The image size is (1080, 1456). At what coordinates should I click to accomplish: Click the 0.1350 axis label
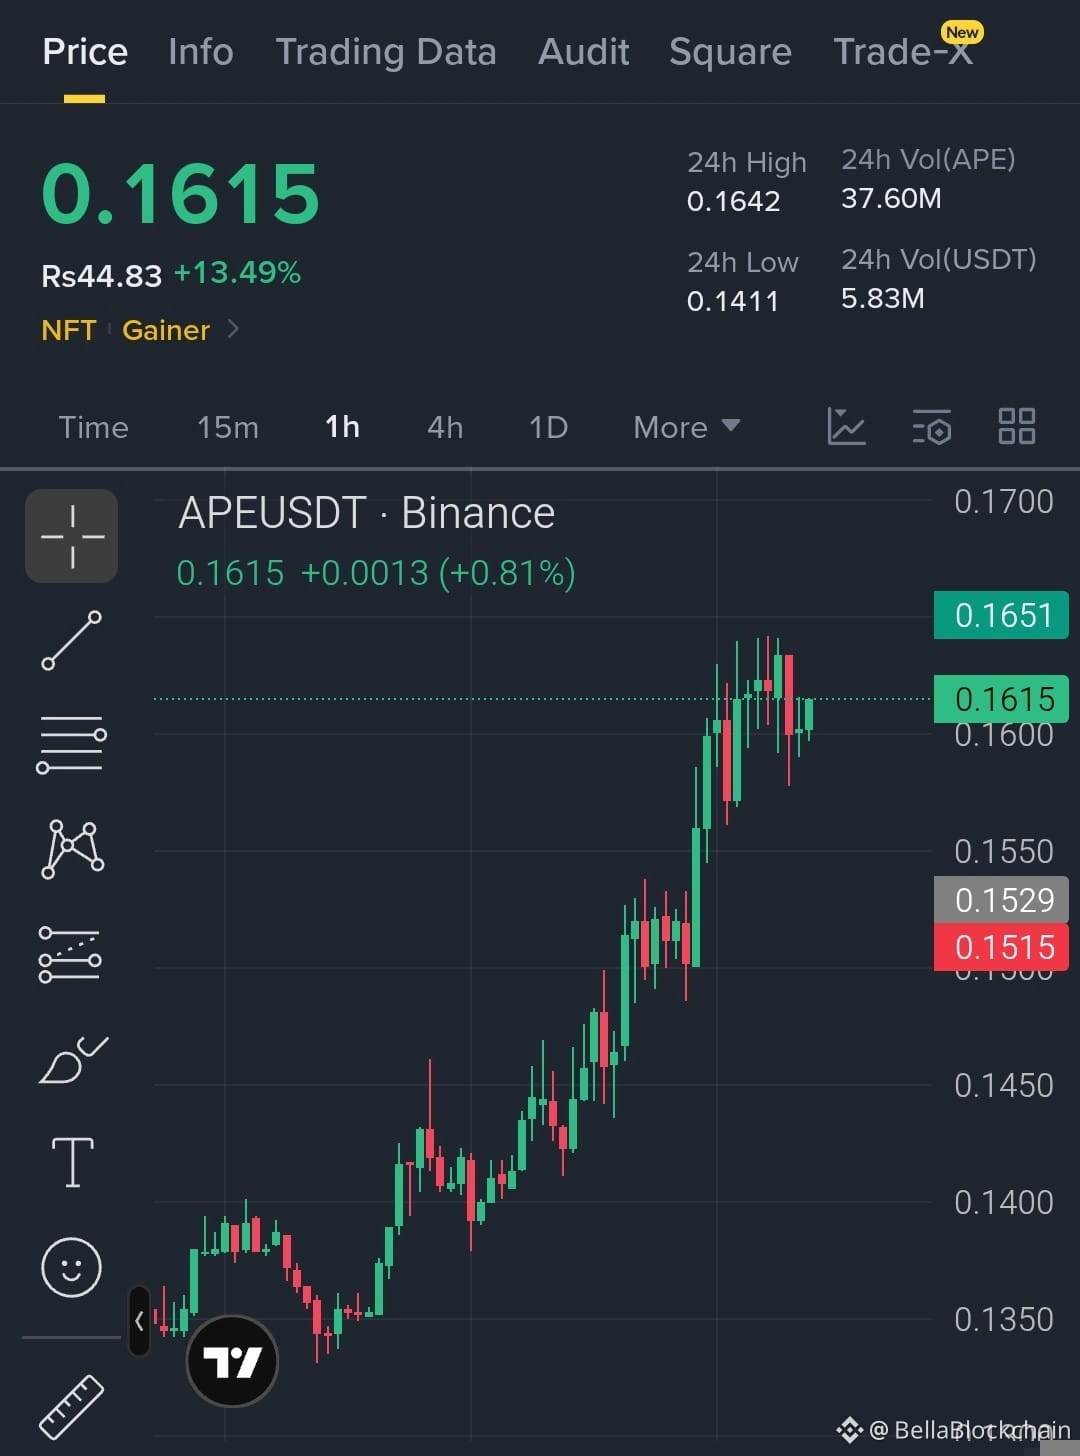click(x=1004, y=1319)
